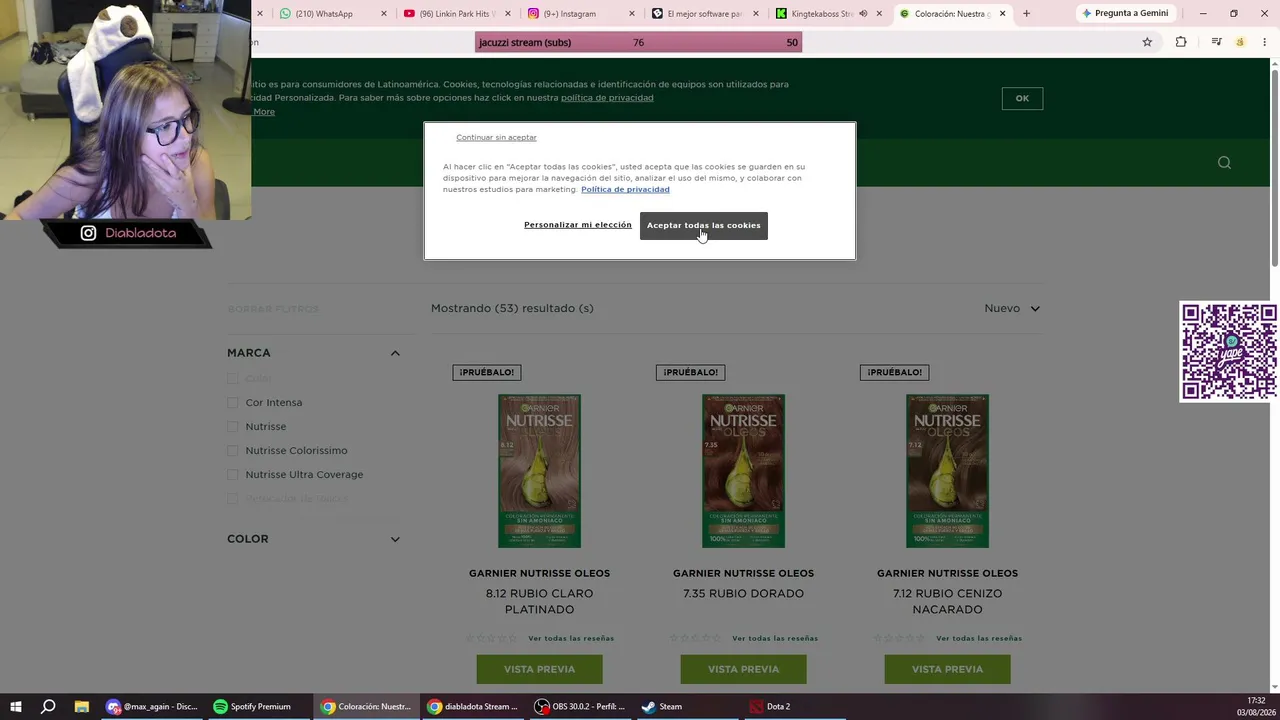
Task: Open Windows taskbar search
Action: point(48,706)
